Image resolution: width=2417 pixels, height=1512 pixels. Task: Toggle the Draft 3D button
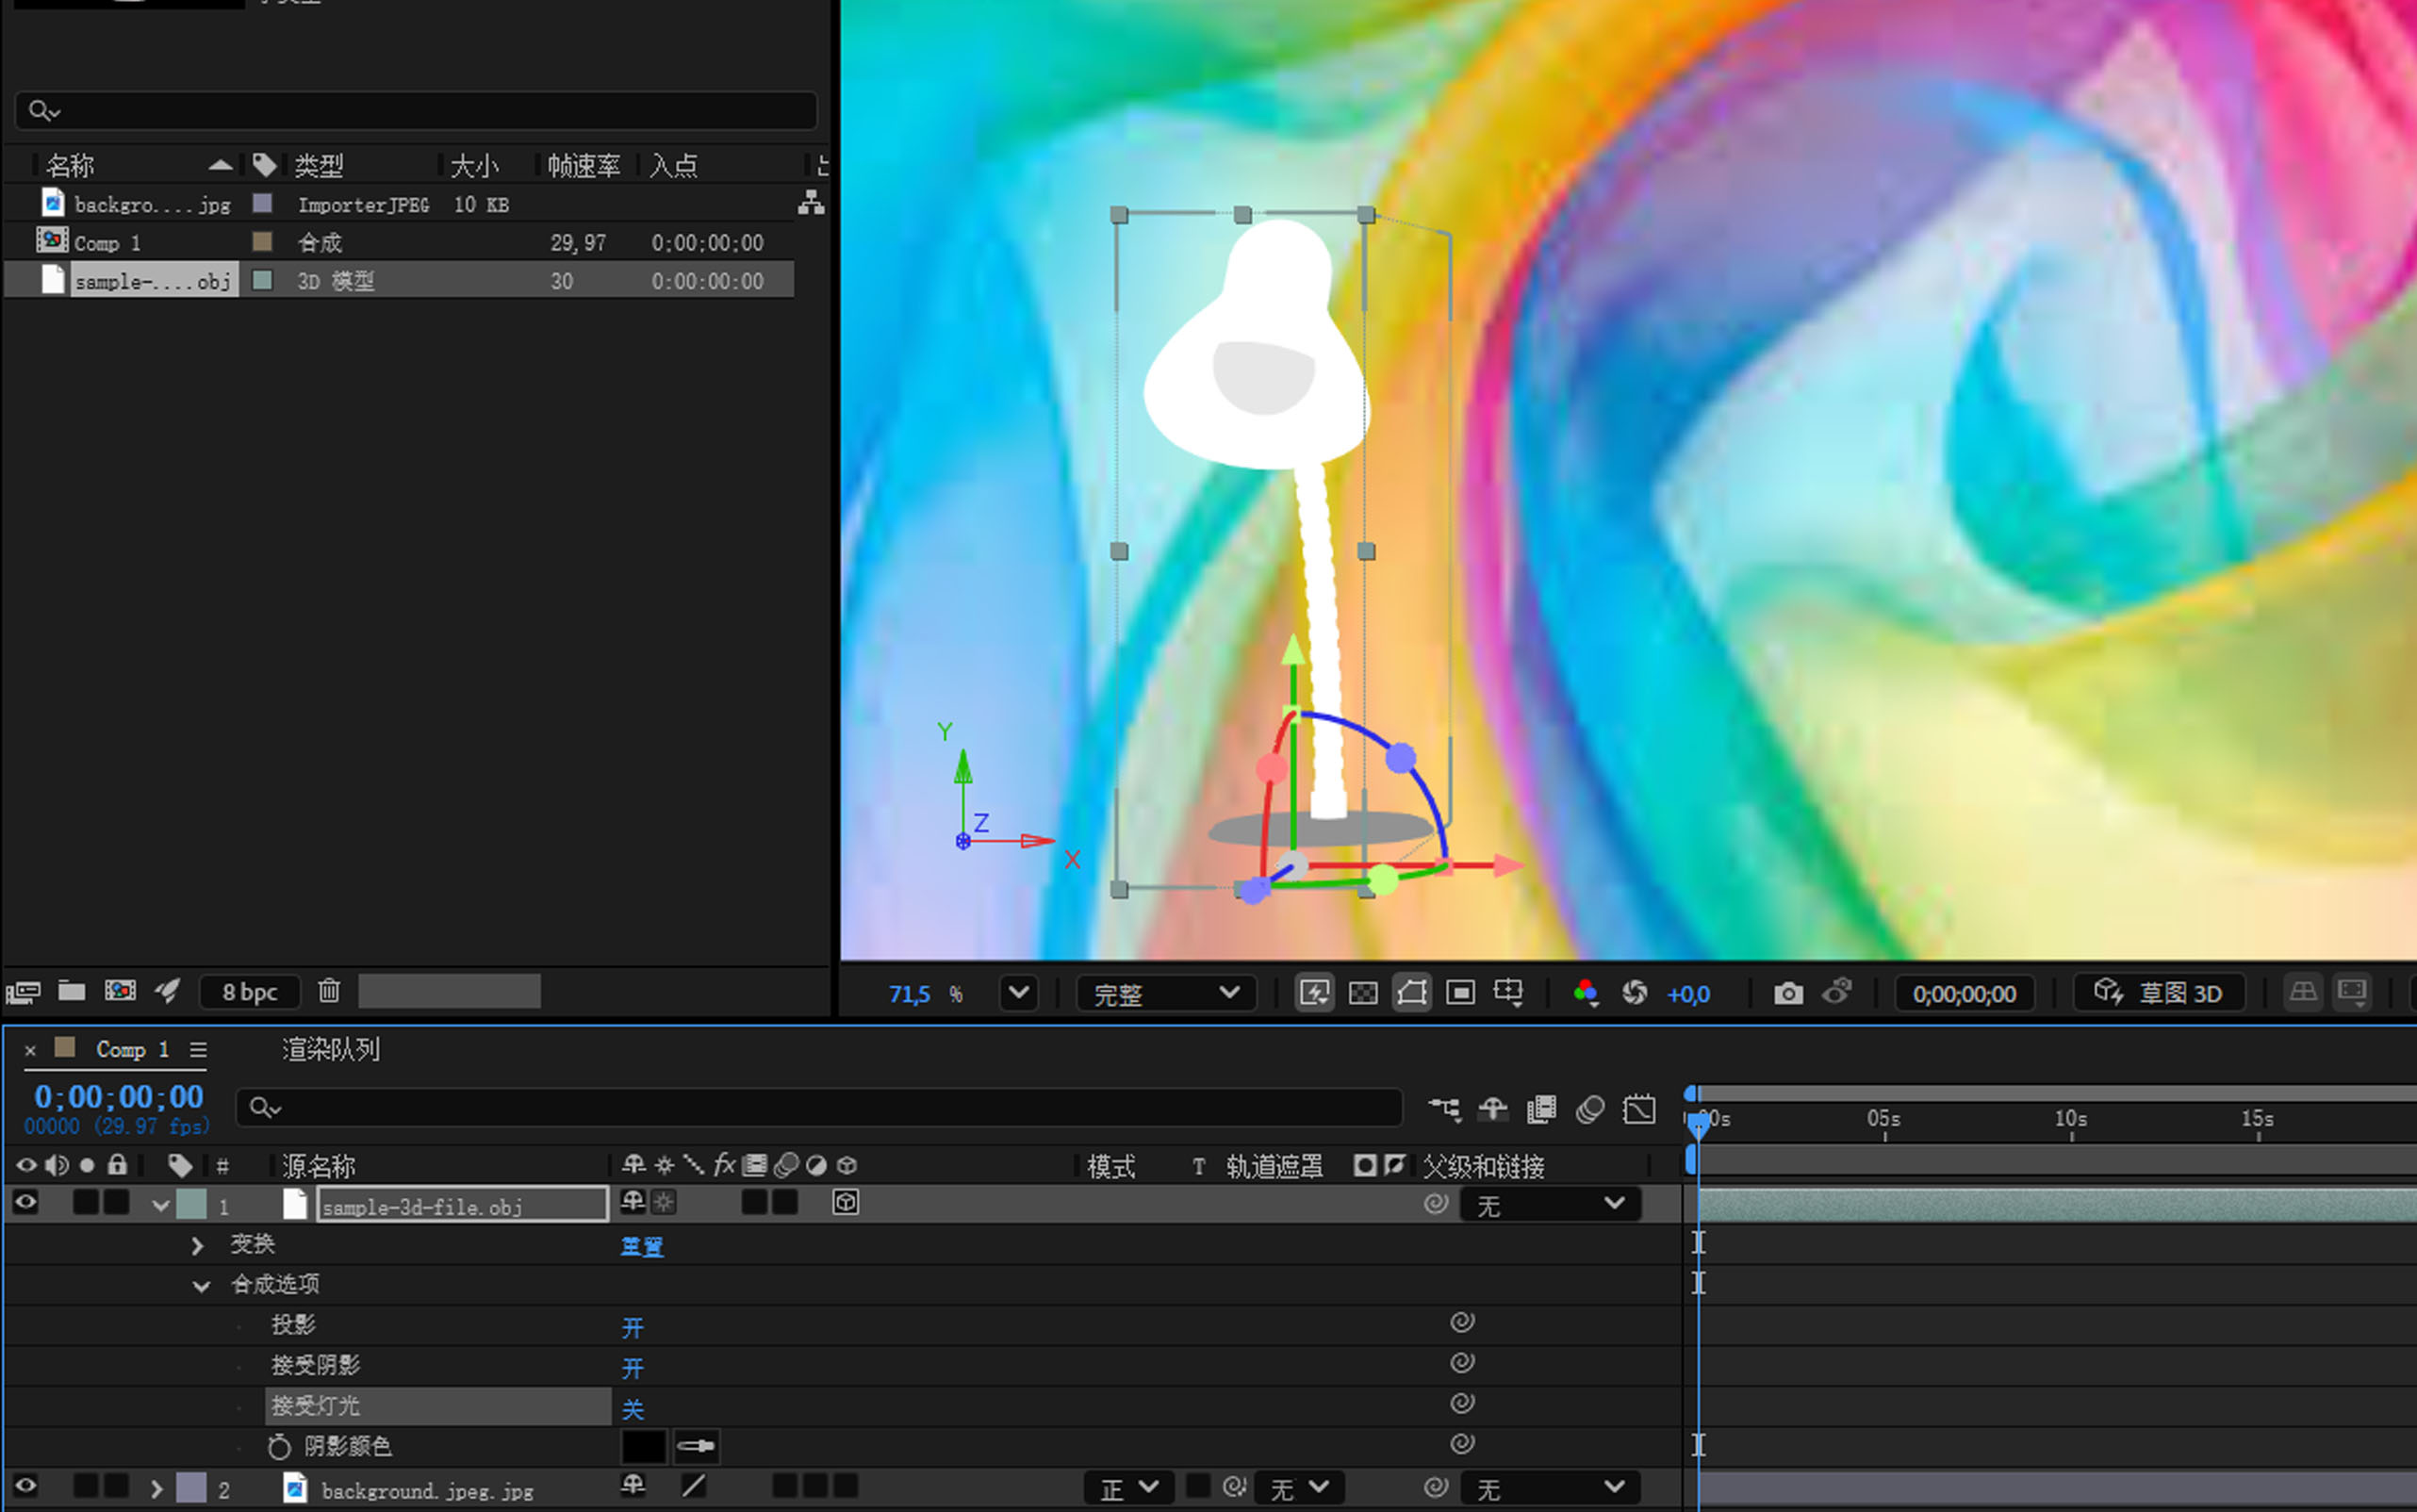(2159, 993)
